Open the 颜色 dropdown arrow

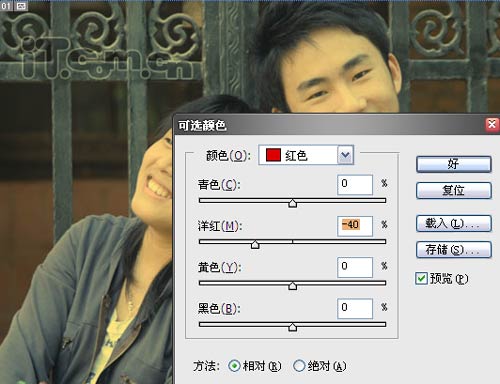coord(345,155)
